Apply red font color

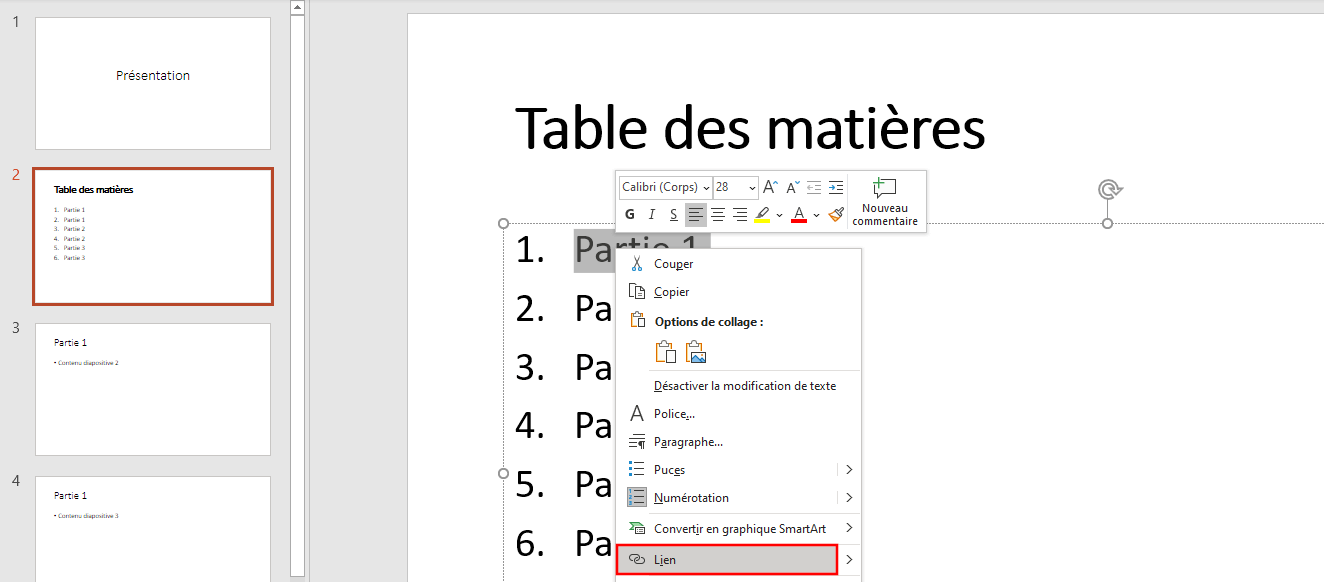pyautogui.click(x=798, y=214)
